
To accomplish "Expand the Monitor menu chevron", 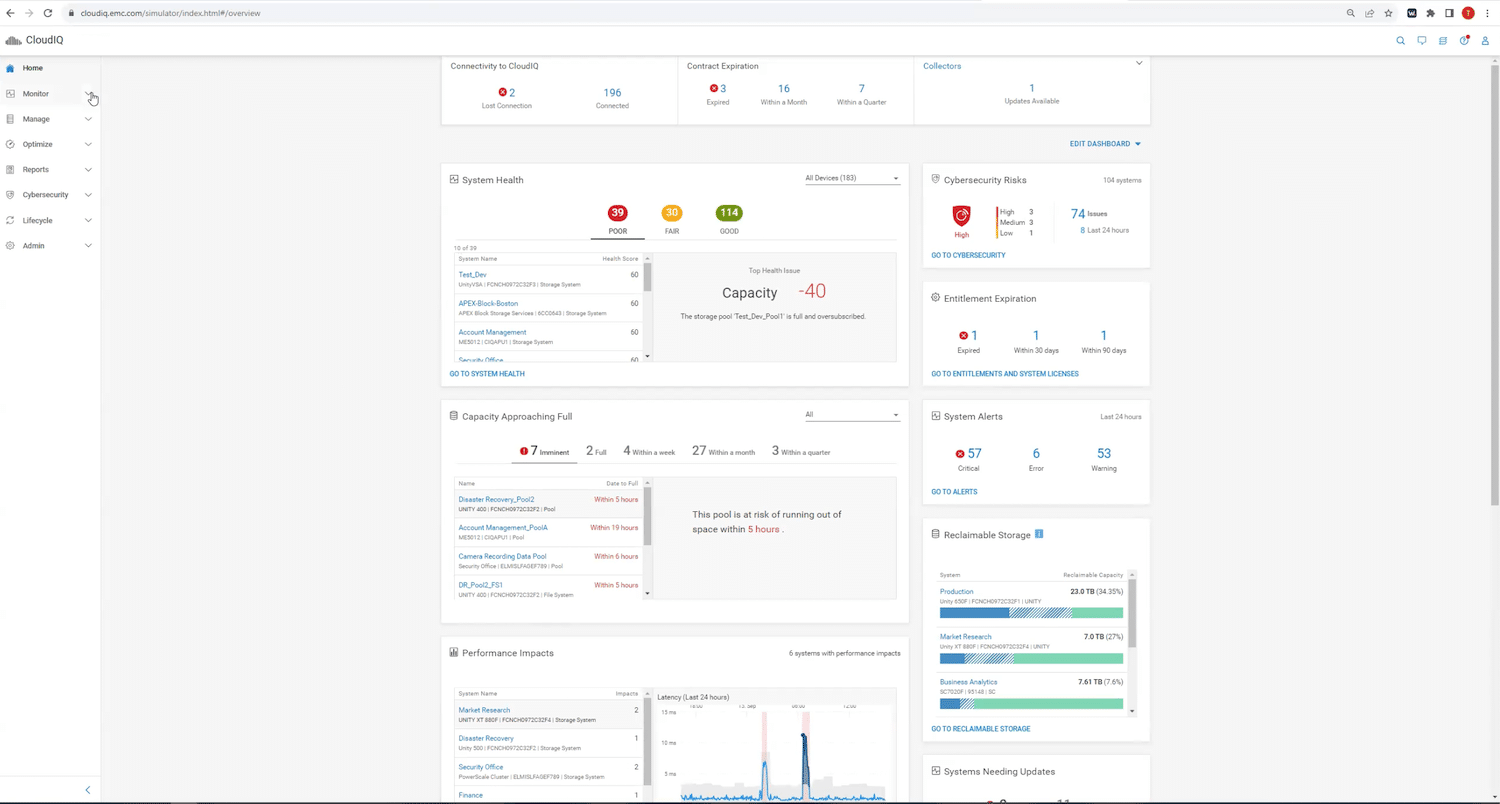I will pos(88,93).
